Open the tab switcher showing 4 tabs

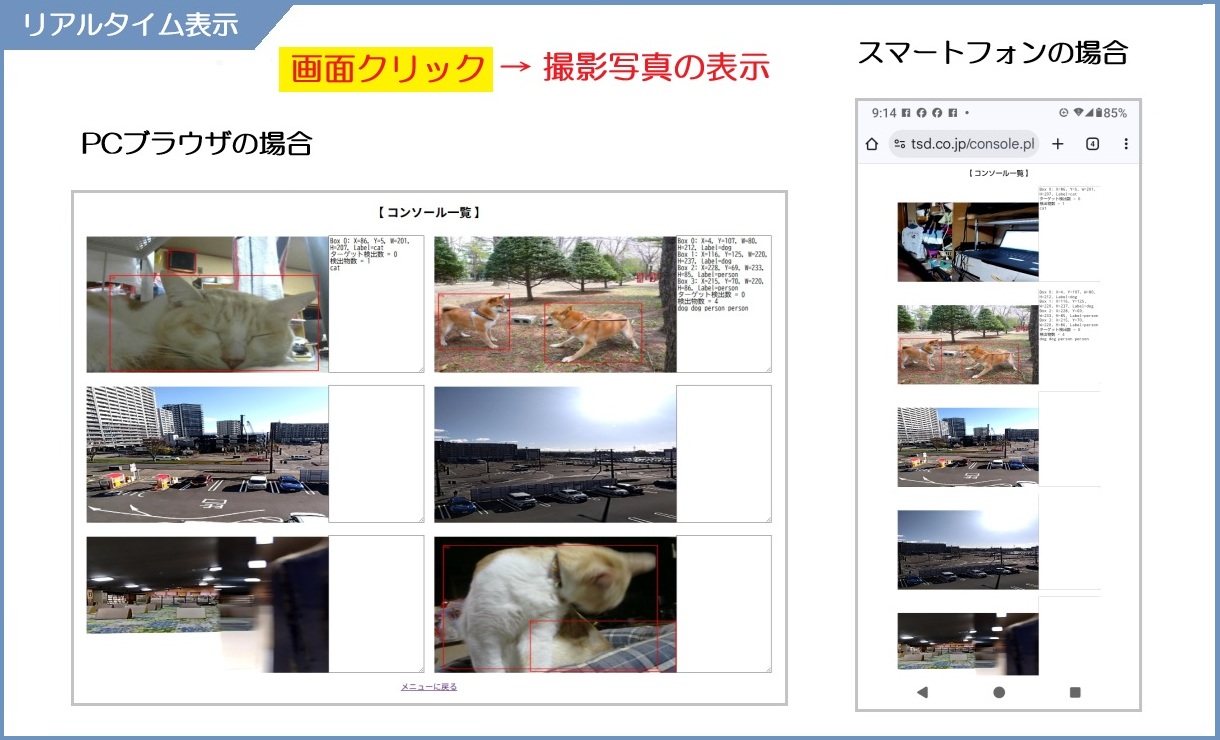[1092, 144]
